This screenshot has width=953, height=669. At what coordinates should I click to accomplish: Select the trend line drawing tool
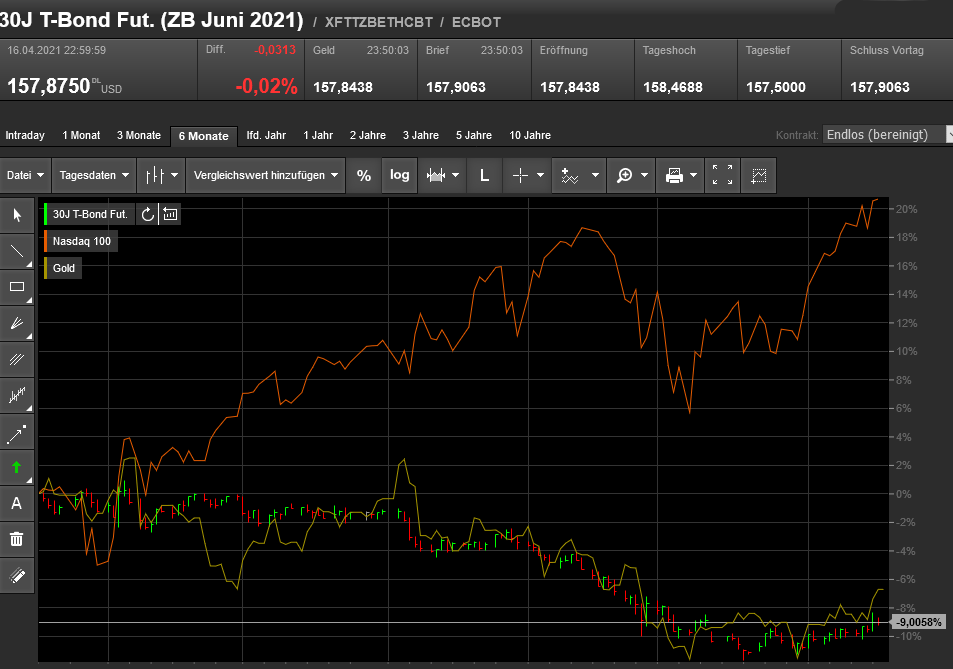coord(17,251)
